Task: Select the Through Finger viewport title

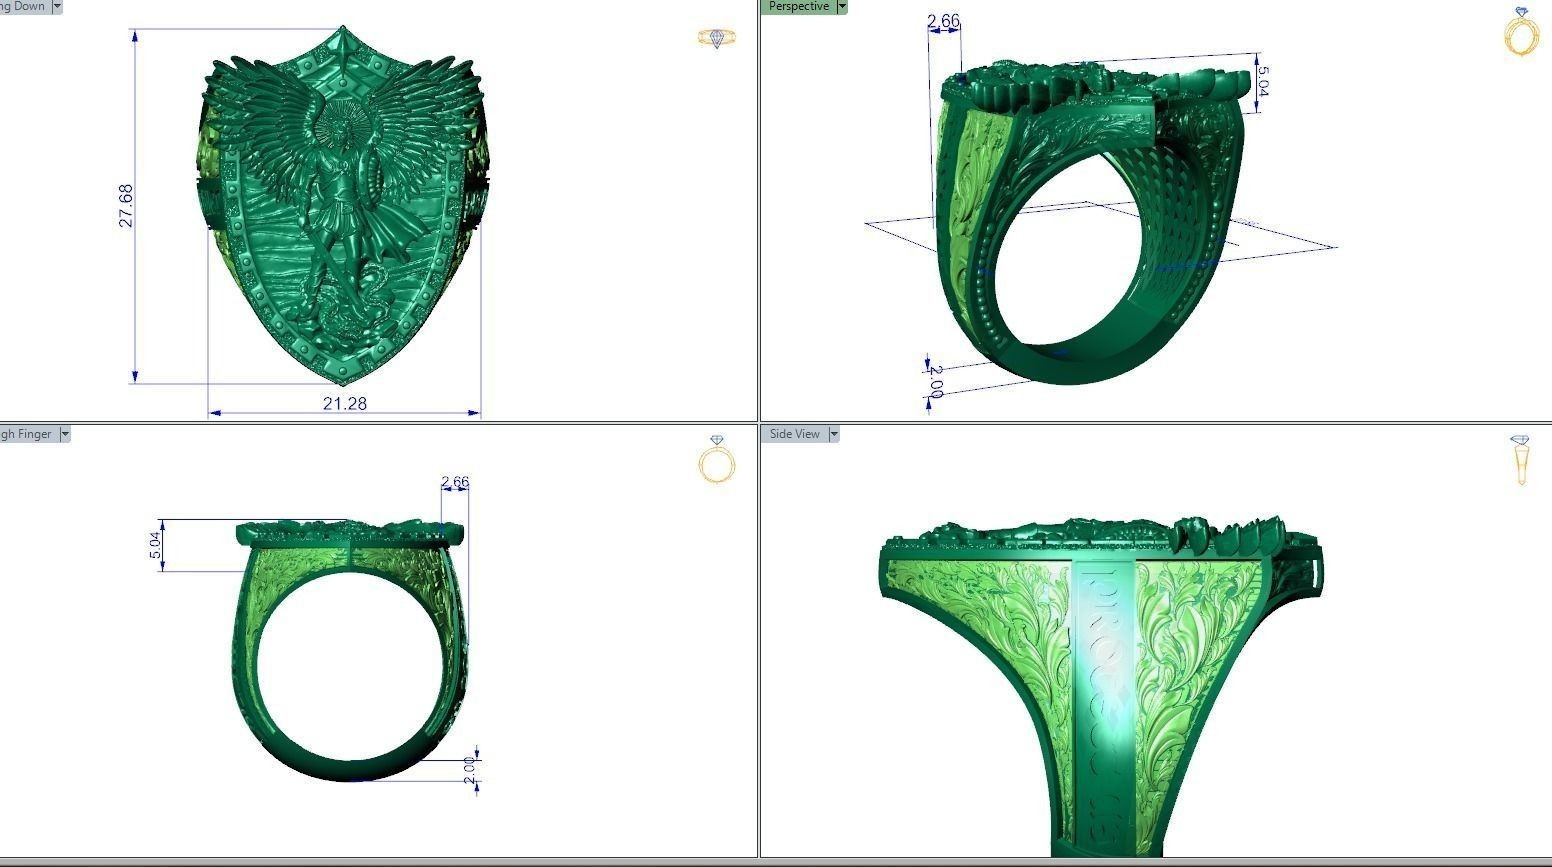Action: (x=27, y=434)
